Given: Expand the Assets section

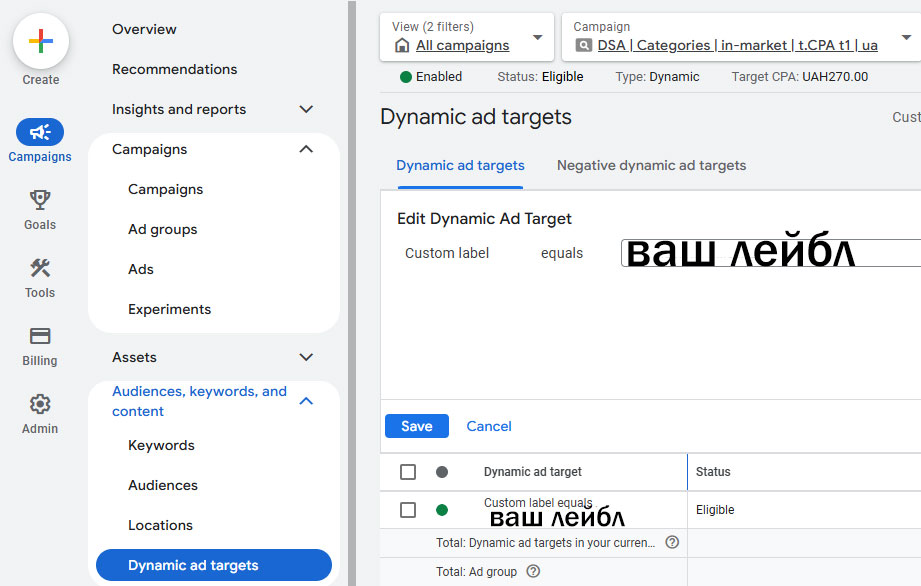Looking at the screenshot, I should click(x=306, y=357).
